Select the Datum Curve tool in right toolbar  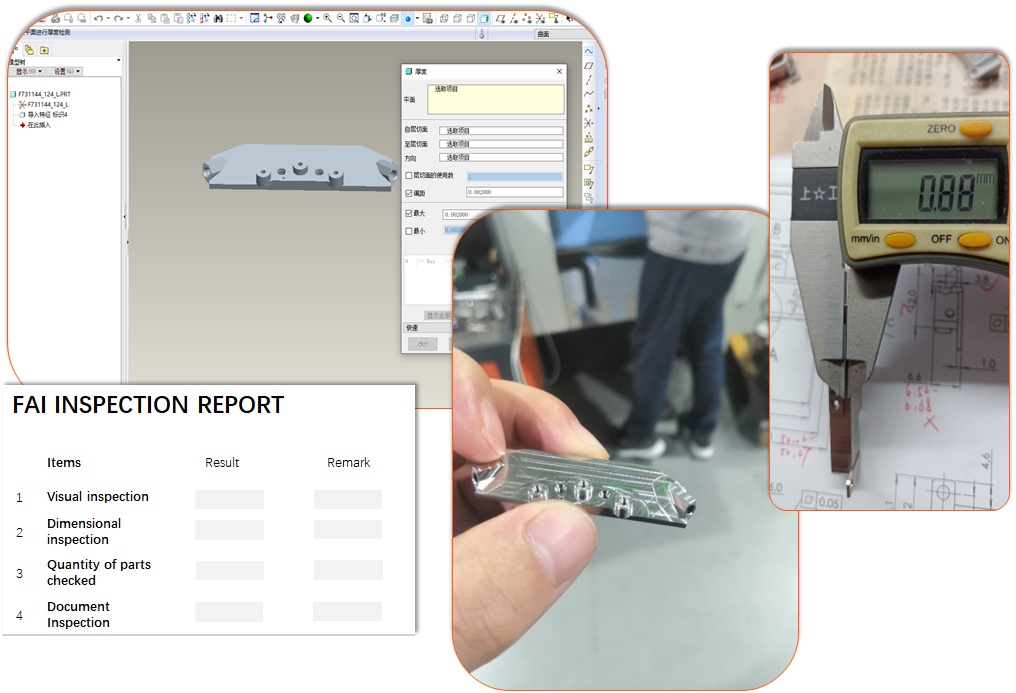(x=588, y=94)
